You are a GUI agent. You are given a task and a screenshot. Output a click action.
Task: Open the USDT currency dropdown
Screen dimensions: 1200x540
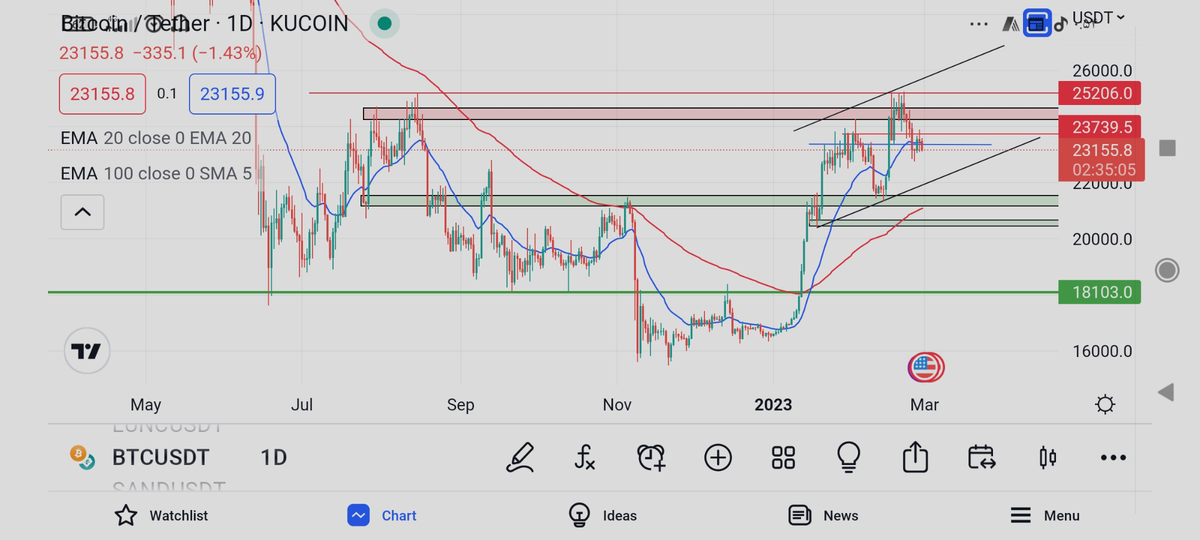click(x=1098, y=17)
